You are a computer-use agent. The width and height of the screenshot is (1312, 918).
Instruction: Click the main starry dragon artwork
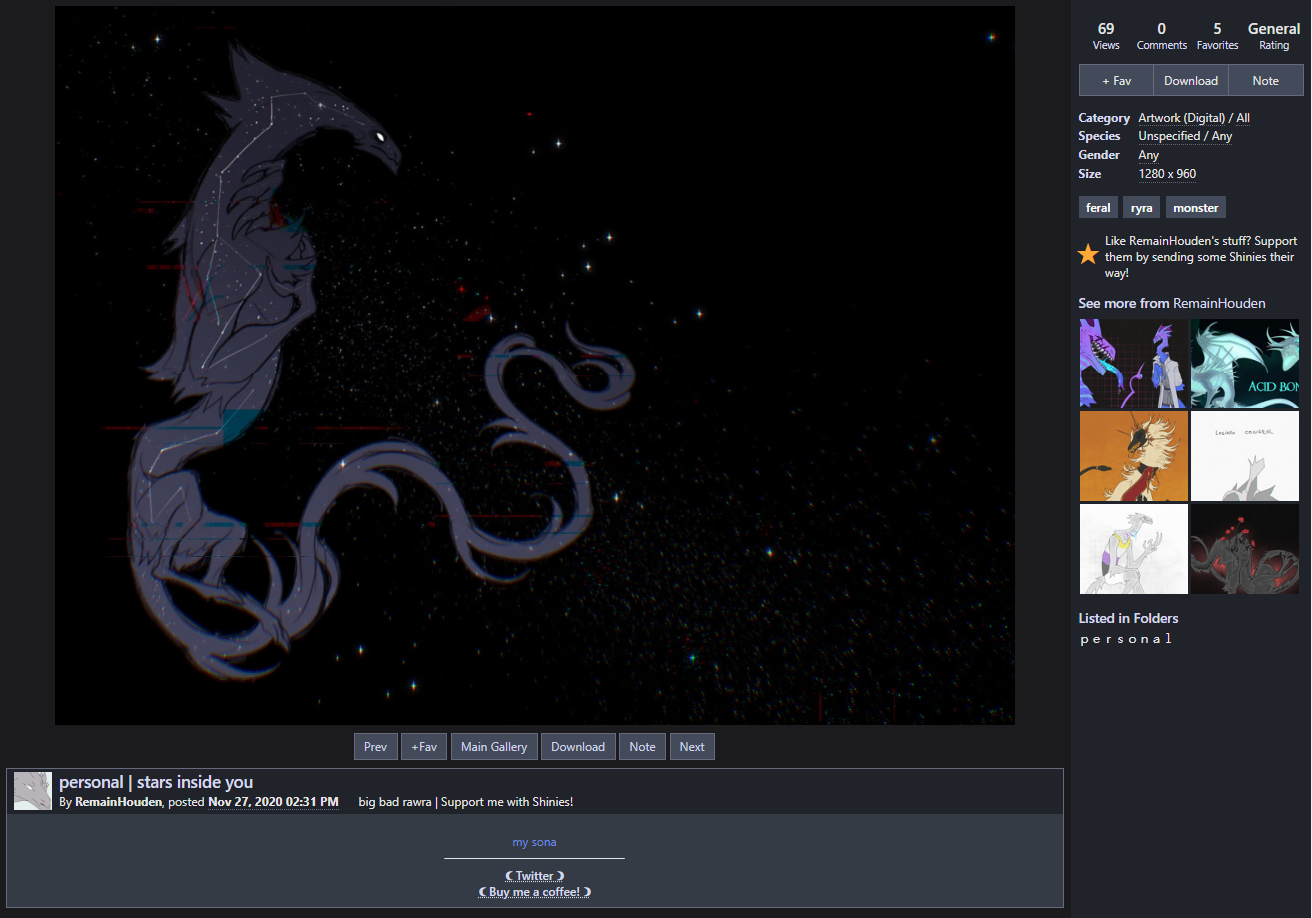tap(535, 365)
